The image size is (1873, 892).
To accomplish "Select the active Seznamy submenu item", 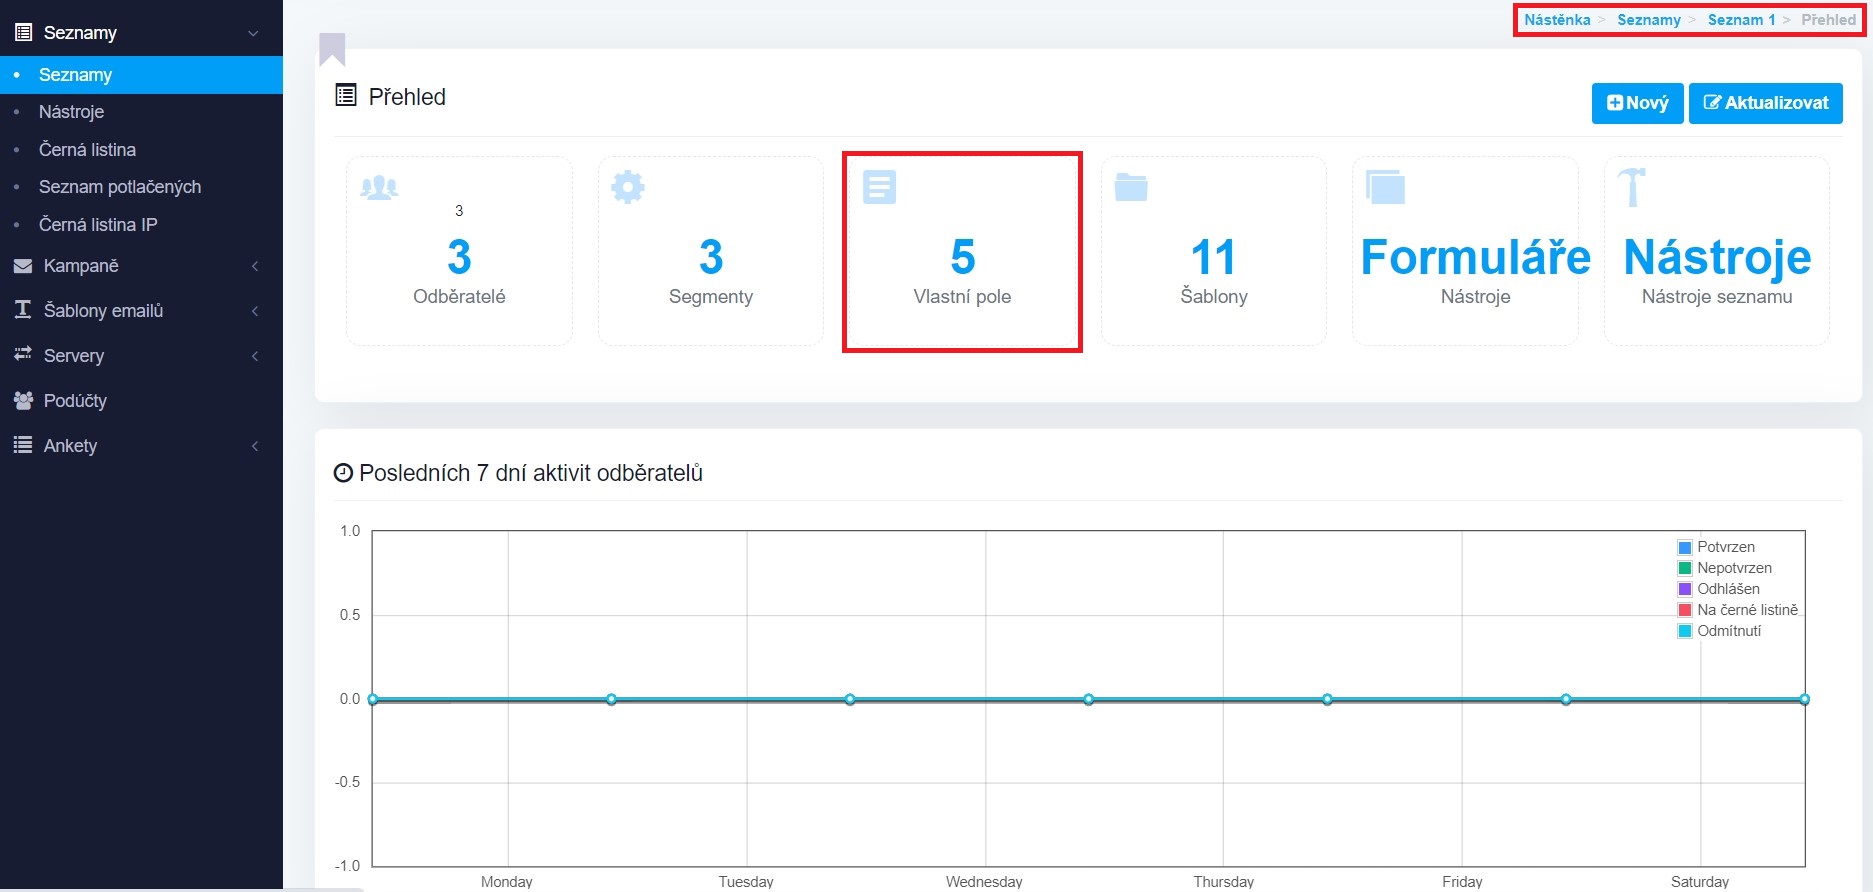I will pos(141,75).
